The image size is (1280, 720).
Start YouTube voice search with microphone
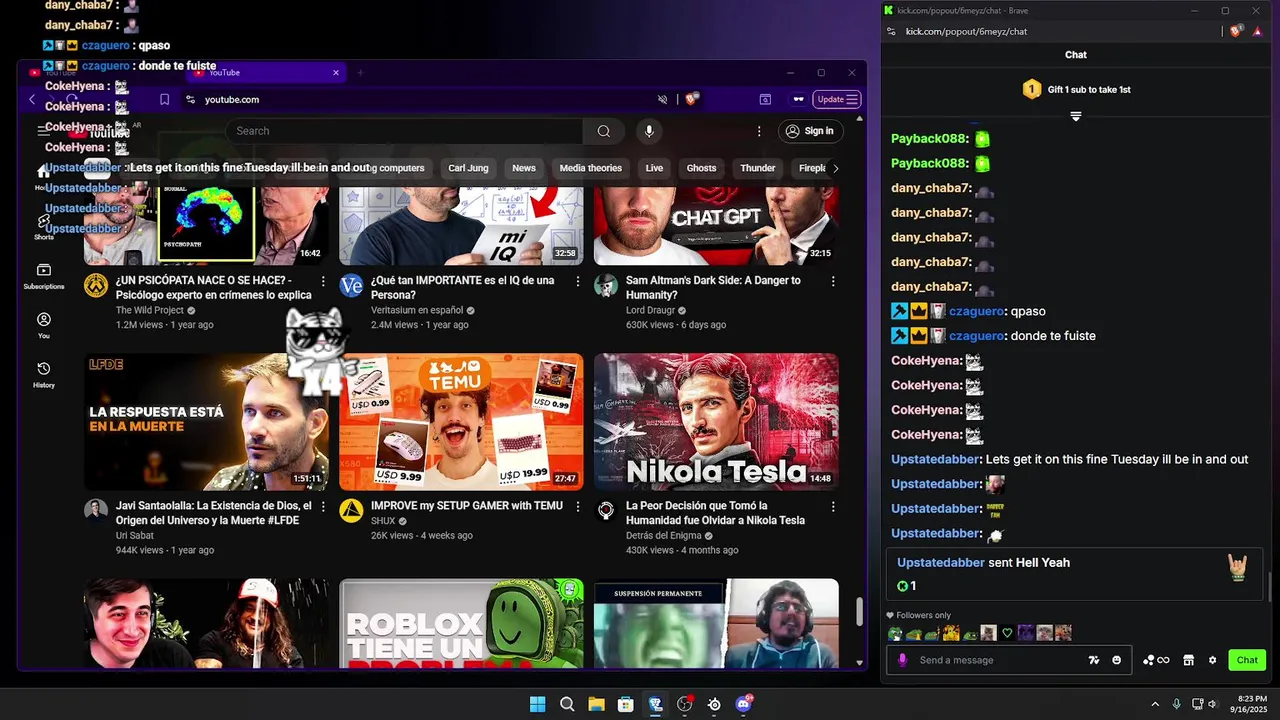pos(649,131)
